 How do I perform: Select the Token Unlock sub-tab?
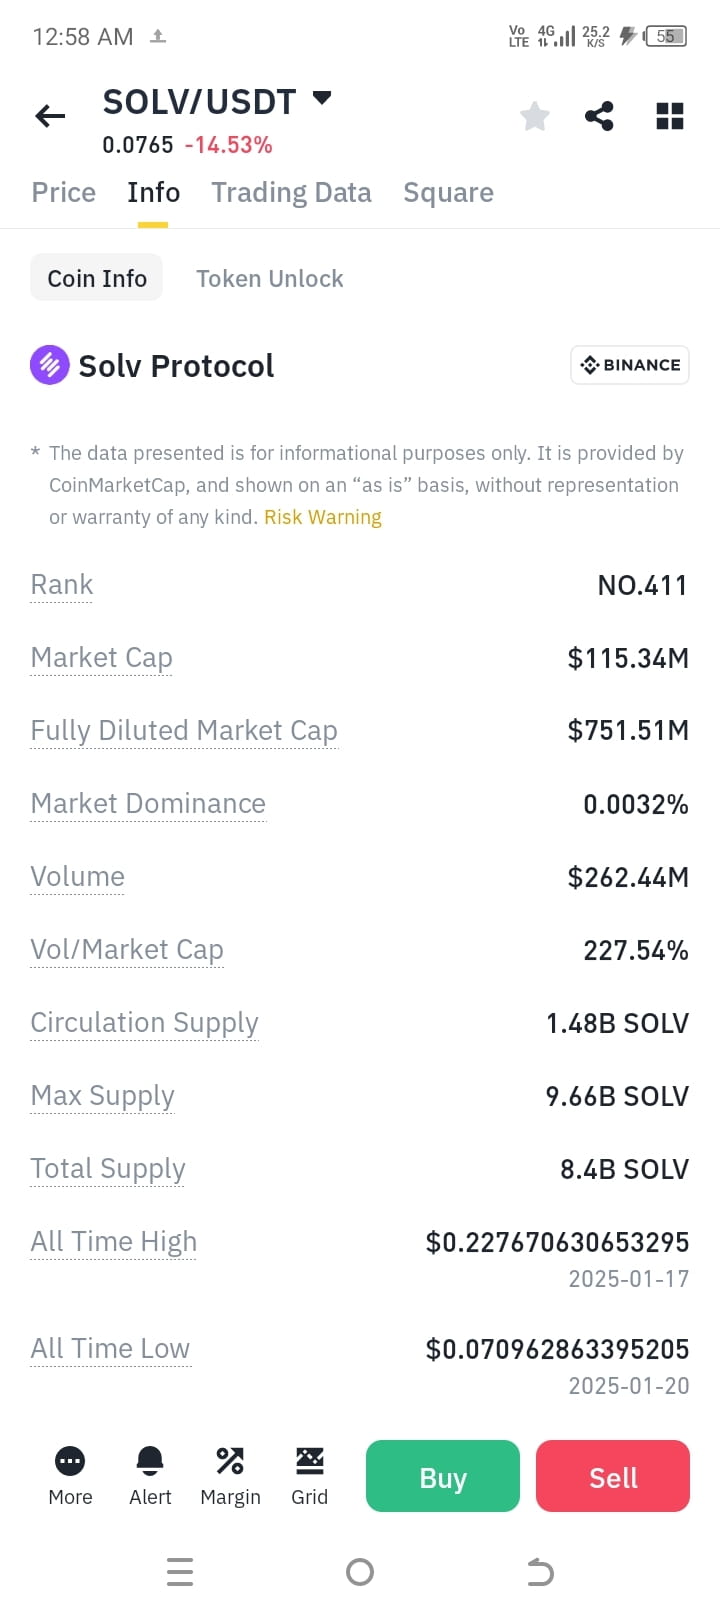[x=270, y=279]
